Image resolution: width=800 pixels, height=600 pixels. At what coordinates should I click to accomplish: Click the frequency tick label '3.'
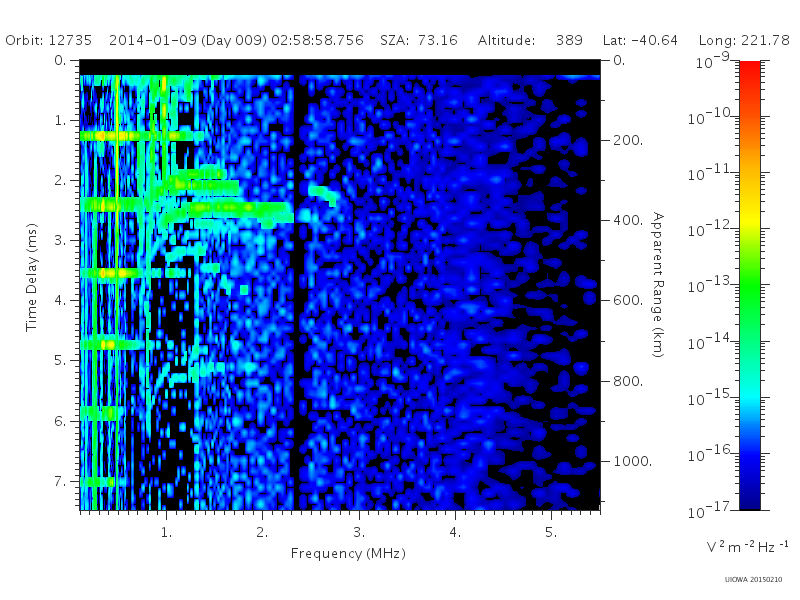coord(359,532)
